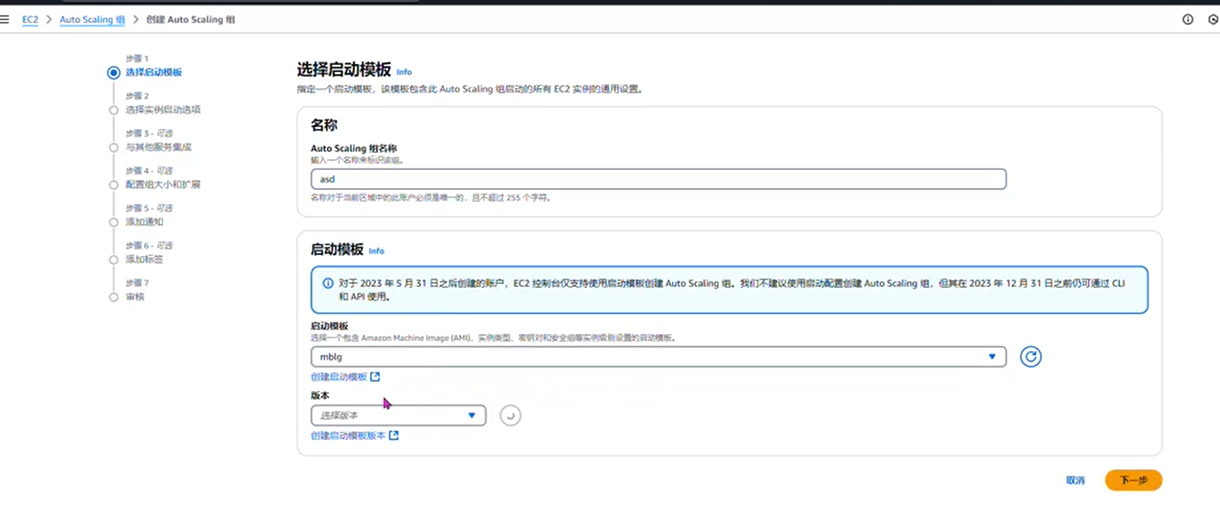
Task: Click the 步骤 2 label text
Action: click(x=137, y=96)
